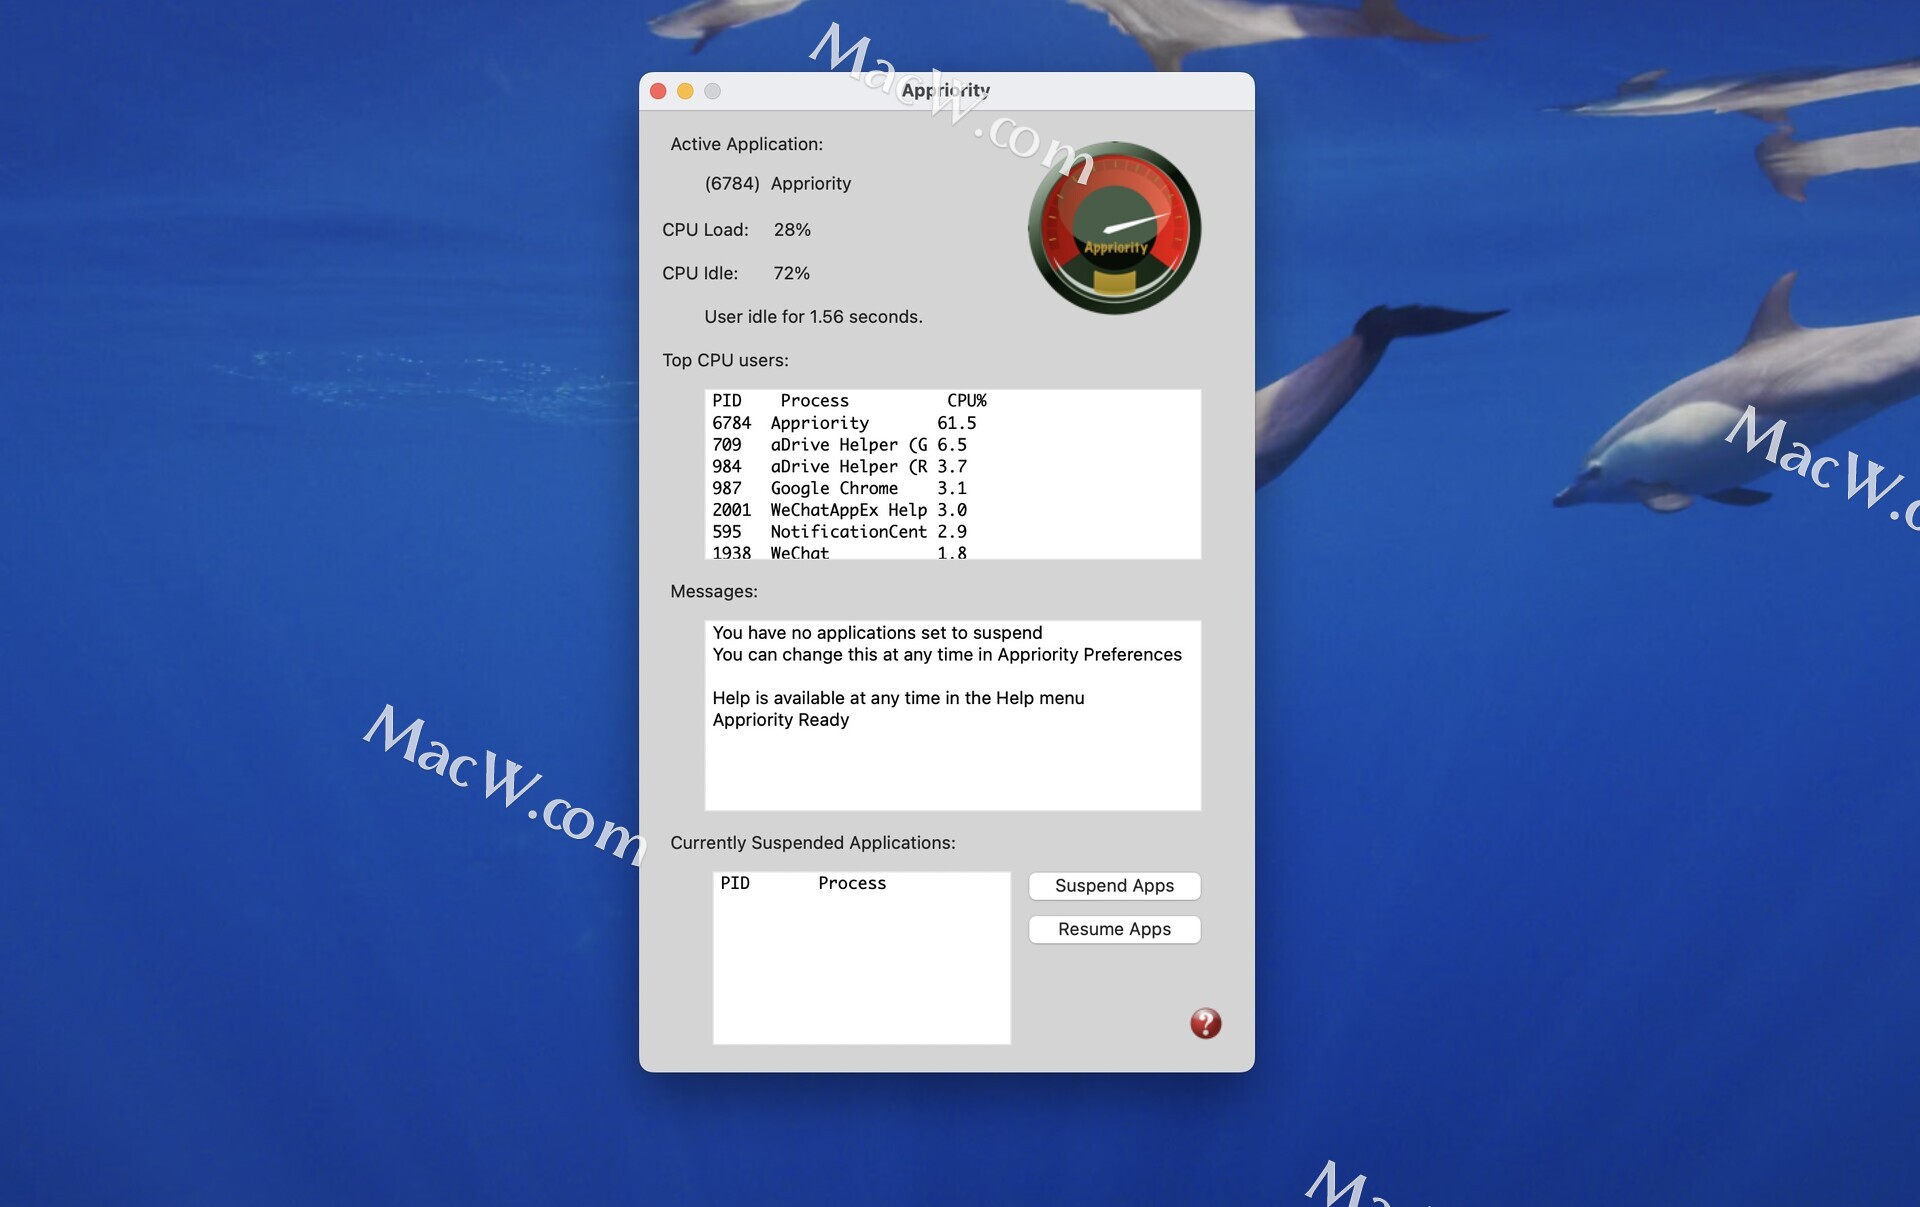Click the Appriority gauge logo
Image resolution: width=1920 pixels, height=1207 pixels.
click(1114, 228)
